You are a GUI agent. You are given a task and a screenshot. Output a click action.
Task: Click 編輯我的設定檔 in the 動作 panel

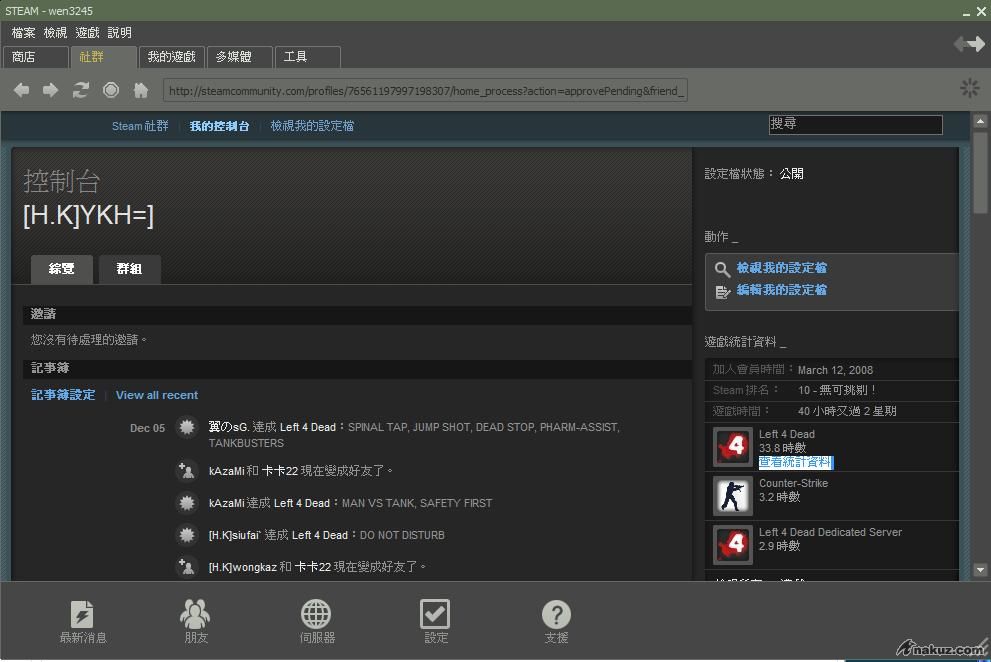point(782,290)
